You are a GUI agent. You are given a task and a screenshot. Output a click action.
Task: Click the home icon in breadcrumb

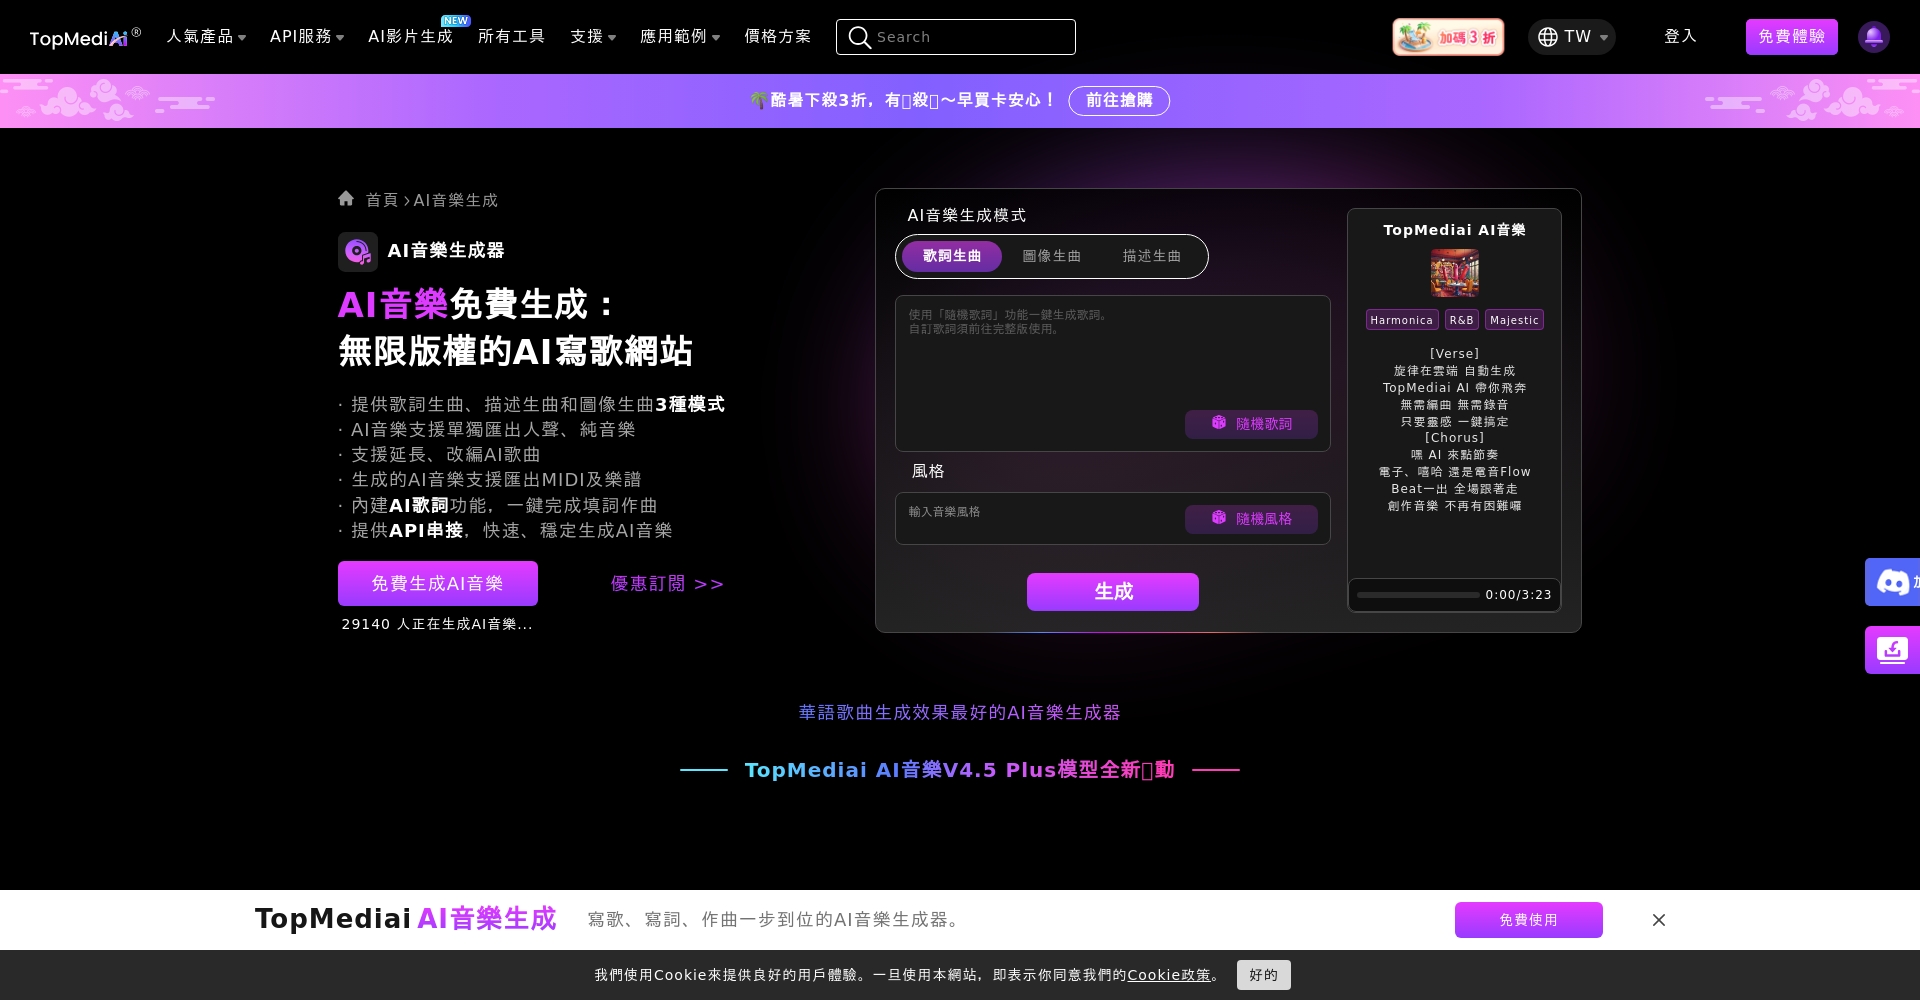[x=346, y=198]
